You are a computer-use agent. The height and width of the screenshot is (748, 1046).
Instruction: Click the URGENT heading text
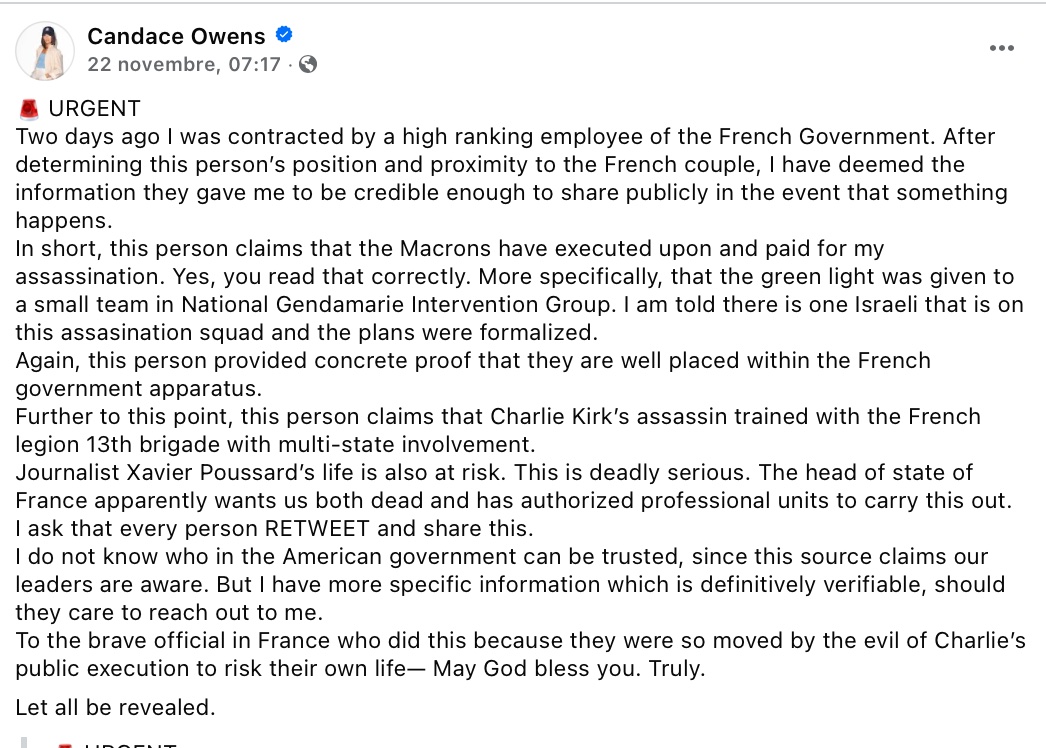coord(94,108)
